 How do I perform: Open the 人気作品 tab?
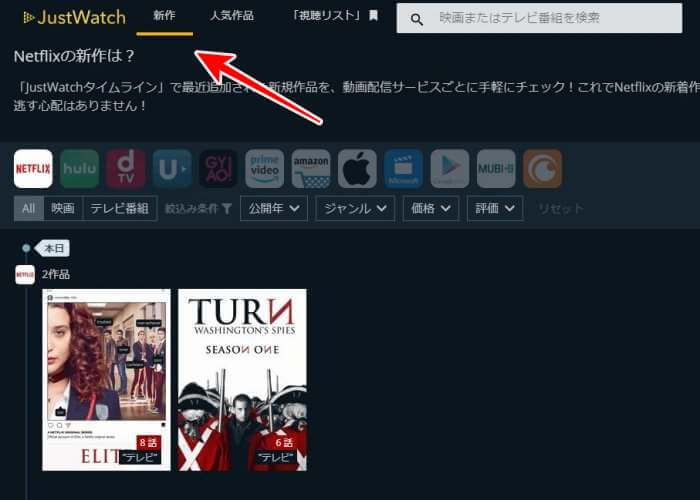tap(232, 16)
